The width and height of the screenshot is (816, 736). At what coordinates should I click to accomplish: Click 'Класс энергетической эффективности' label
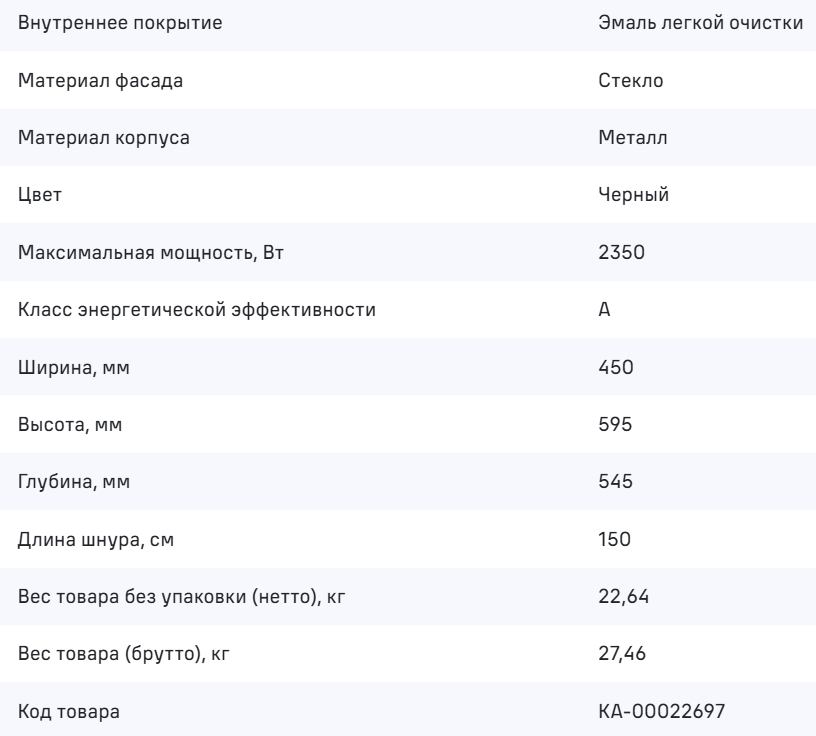[198, 310]
